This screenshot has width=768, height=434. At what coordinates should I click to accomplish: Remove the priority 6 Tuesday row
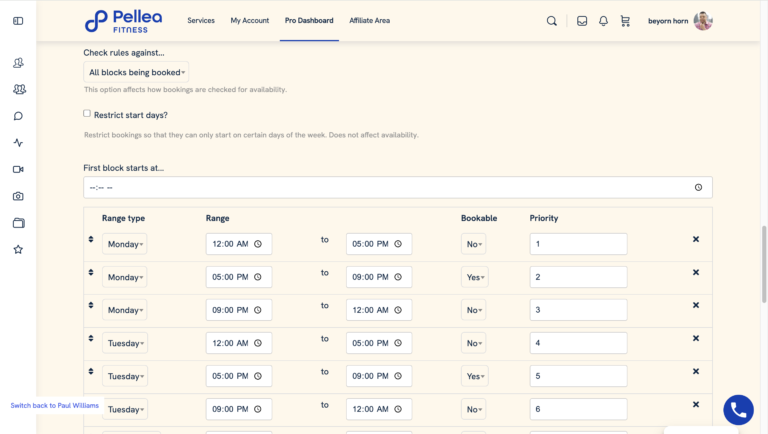tap(696, 405)
